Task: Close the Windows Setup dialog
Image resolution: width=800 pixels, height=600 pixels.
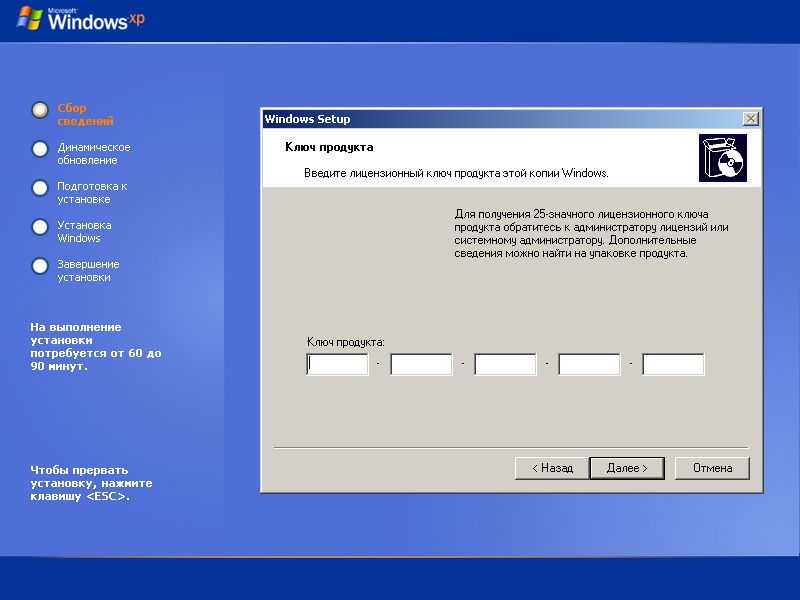Action: pyautogui.click(x=750, y=119)
